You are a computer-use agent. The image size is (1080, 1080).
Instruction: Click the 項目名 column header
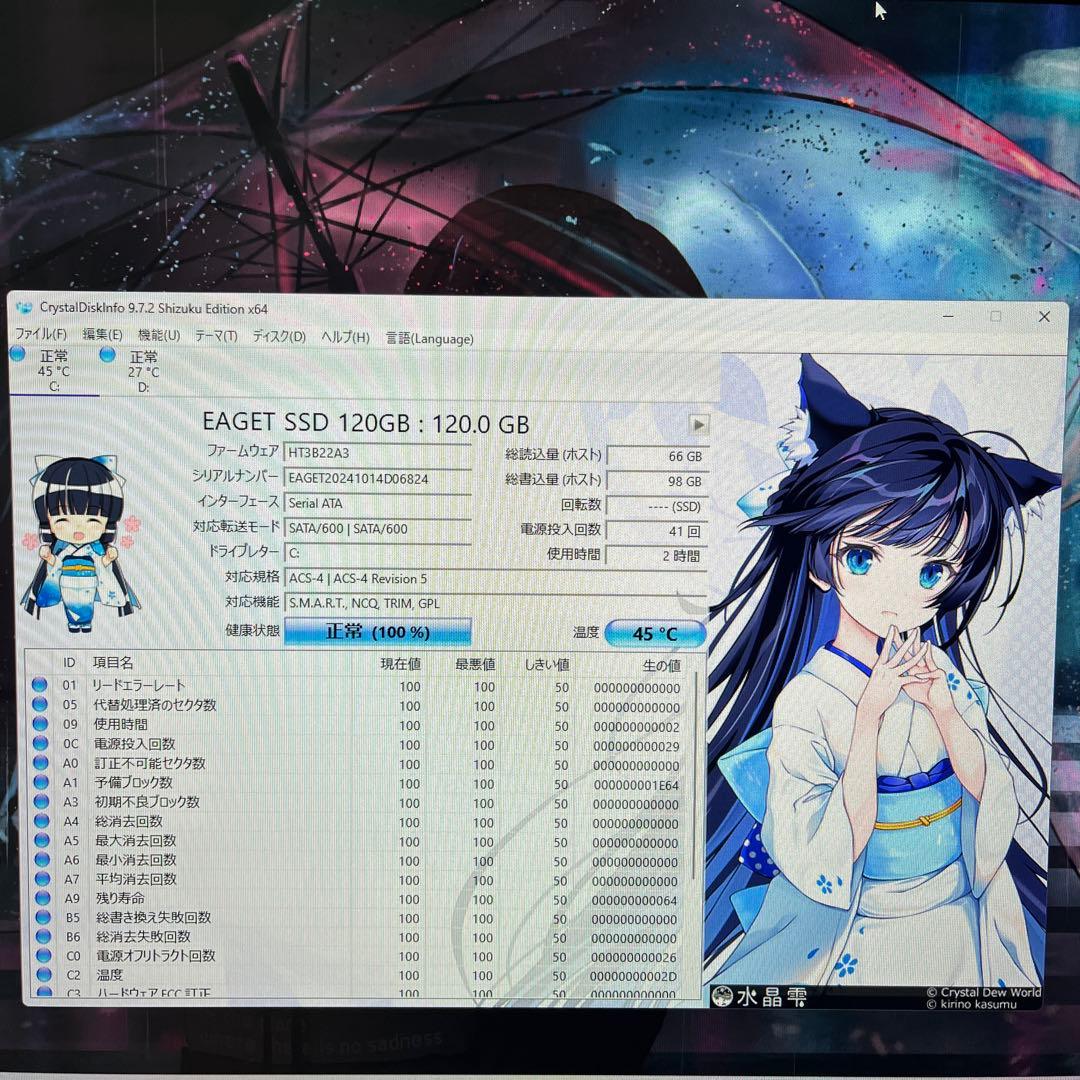[x=113, y=663]
